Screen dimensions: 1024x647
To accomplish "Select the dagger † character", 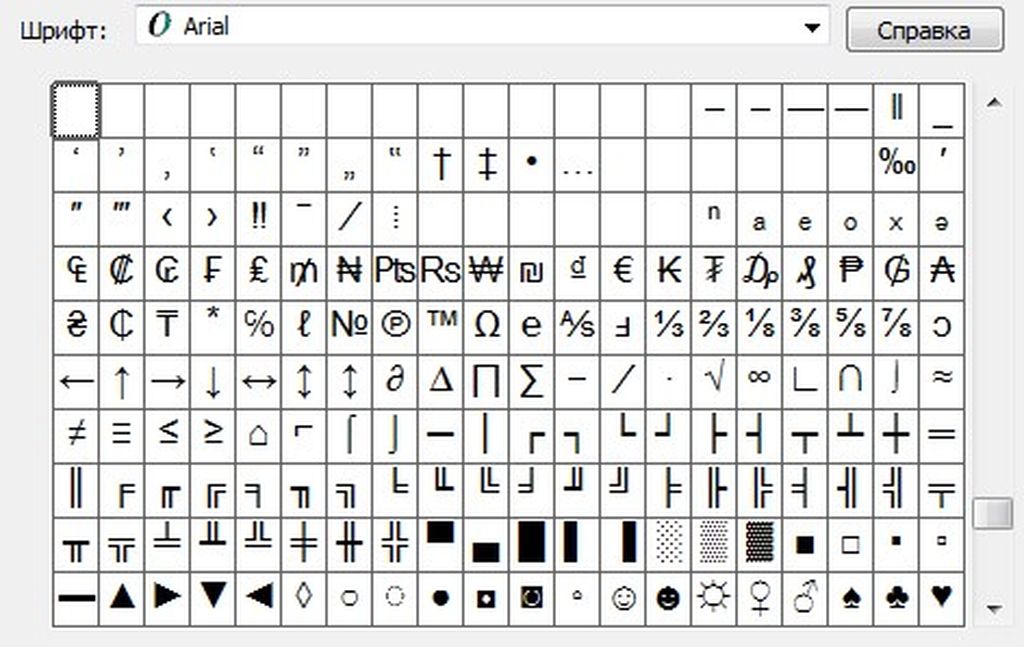I will click(440, 163).
